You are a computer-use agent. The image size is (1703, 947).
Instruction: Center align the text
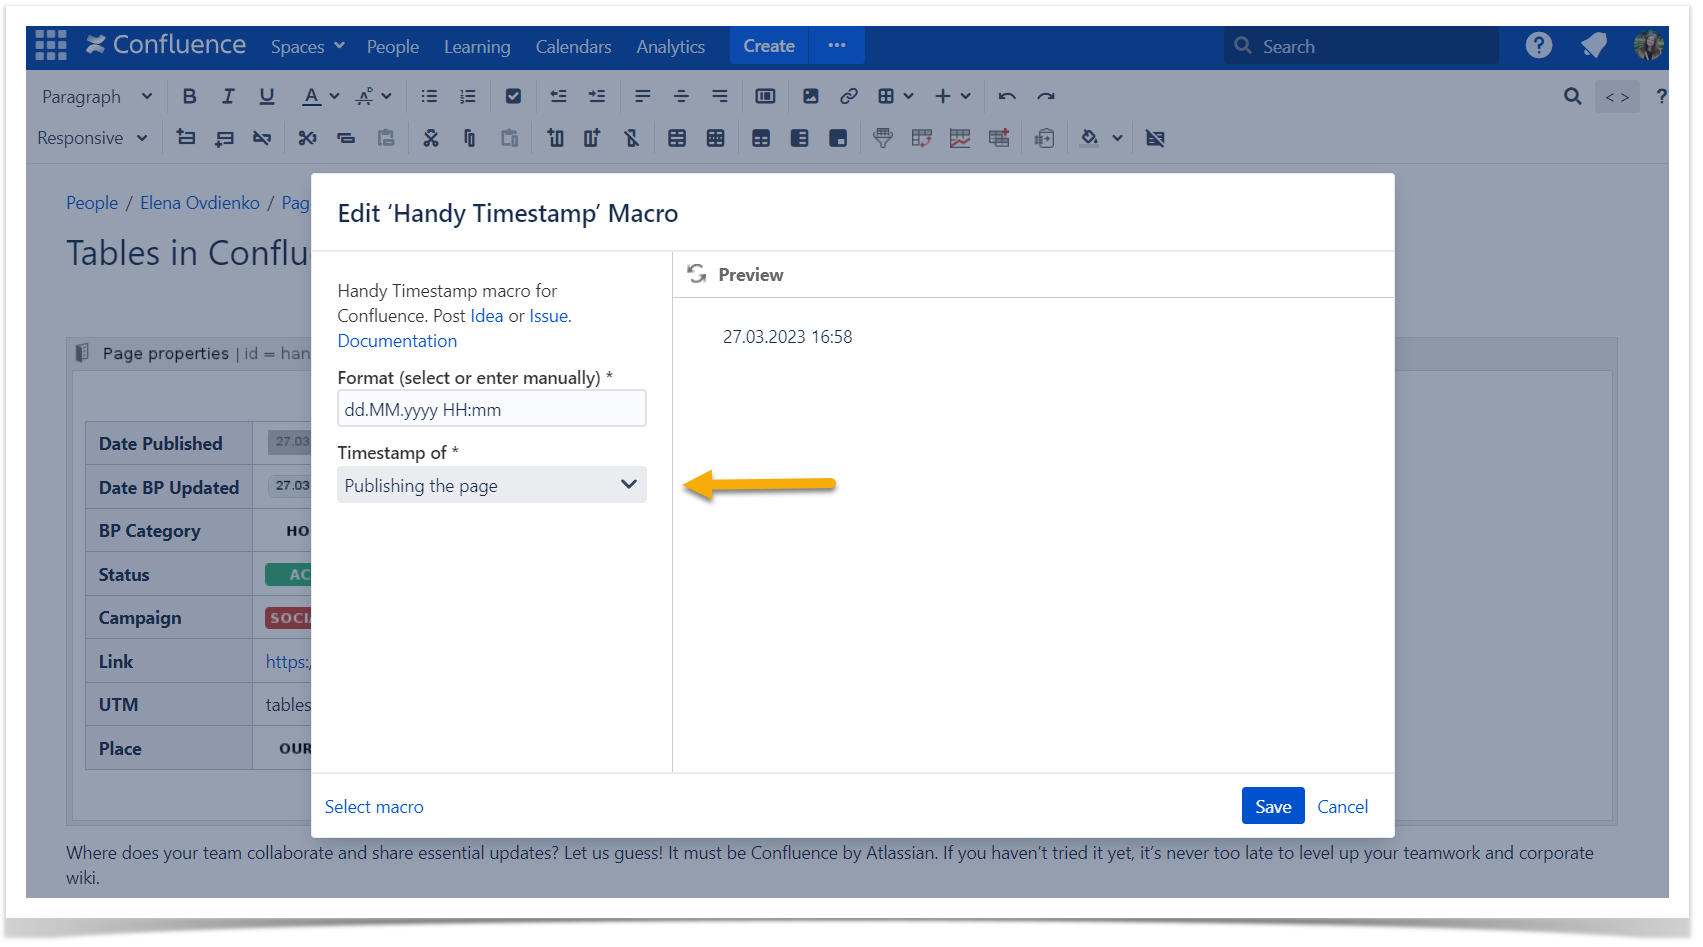681,96
